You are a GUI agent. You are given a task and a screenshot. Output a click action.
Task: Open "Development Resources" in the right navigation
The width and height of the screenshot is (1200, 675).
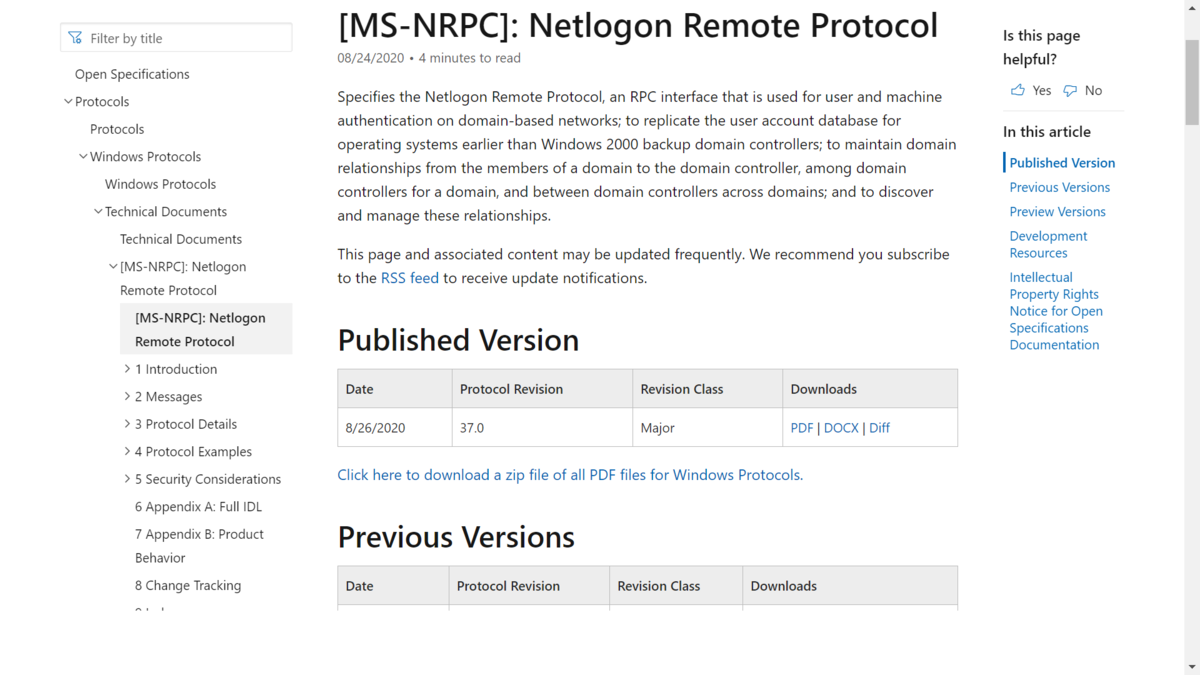pyautogui.click(x=1048, y=243)
